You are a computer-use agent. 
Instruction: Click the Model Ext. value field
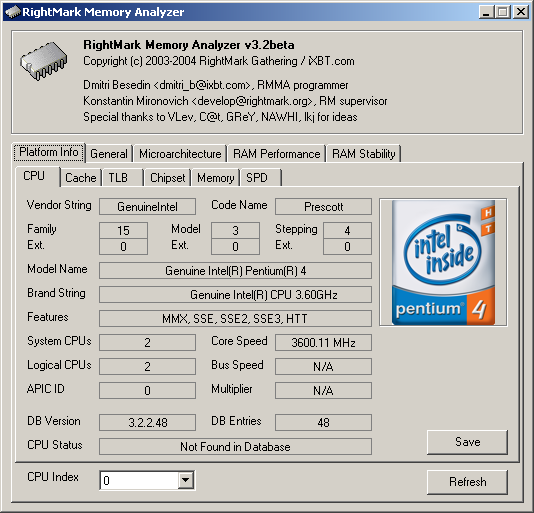235,246
